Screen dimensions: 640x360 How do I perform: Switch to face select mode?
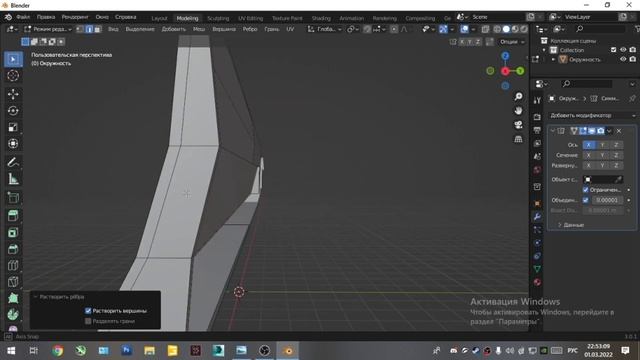click(98, 29)
